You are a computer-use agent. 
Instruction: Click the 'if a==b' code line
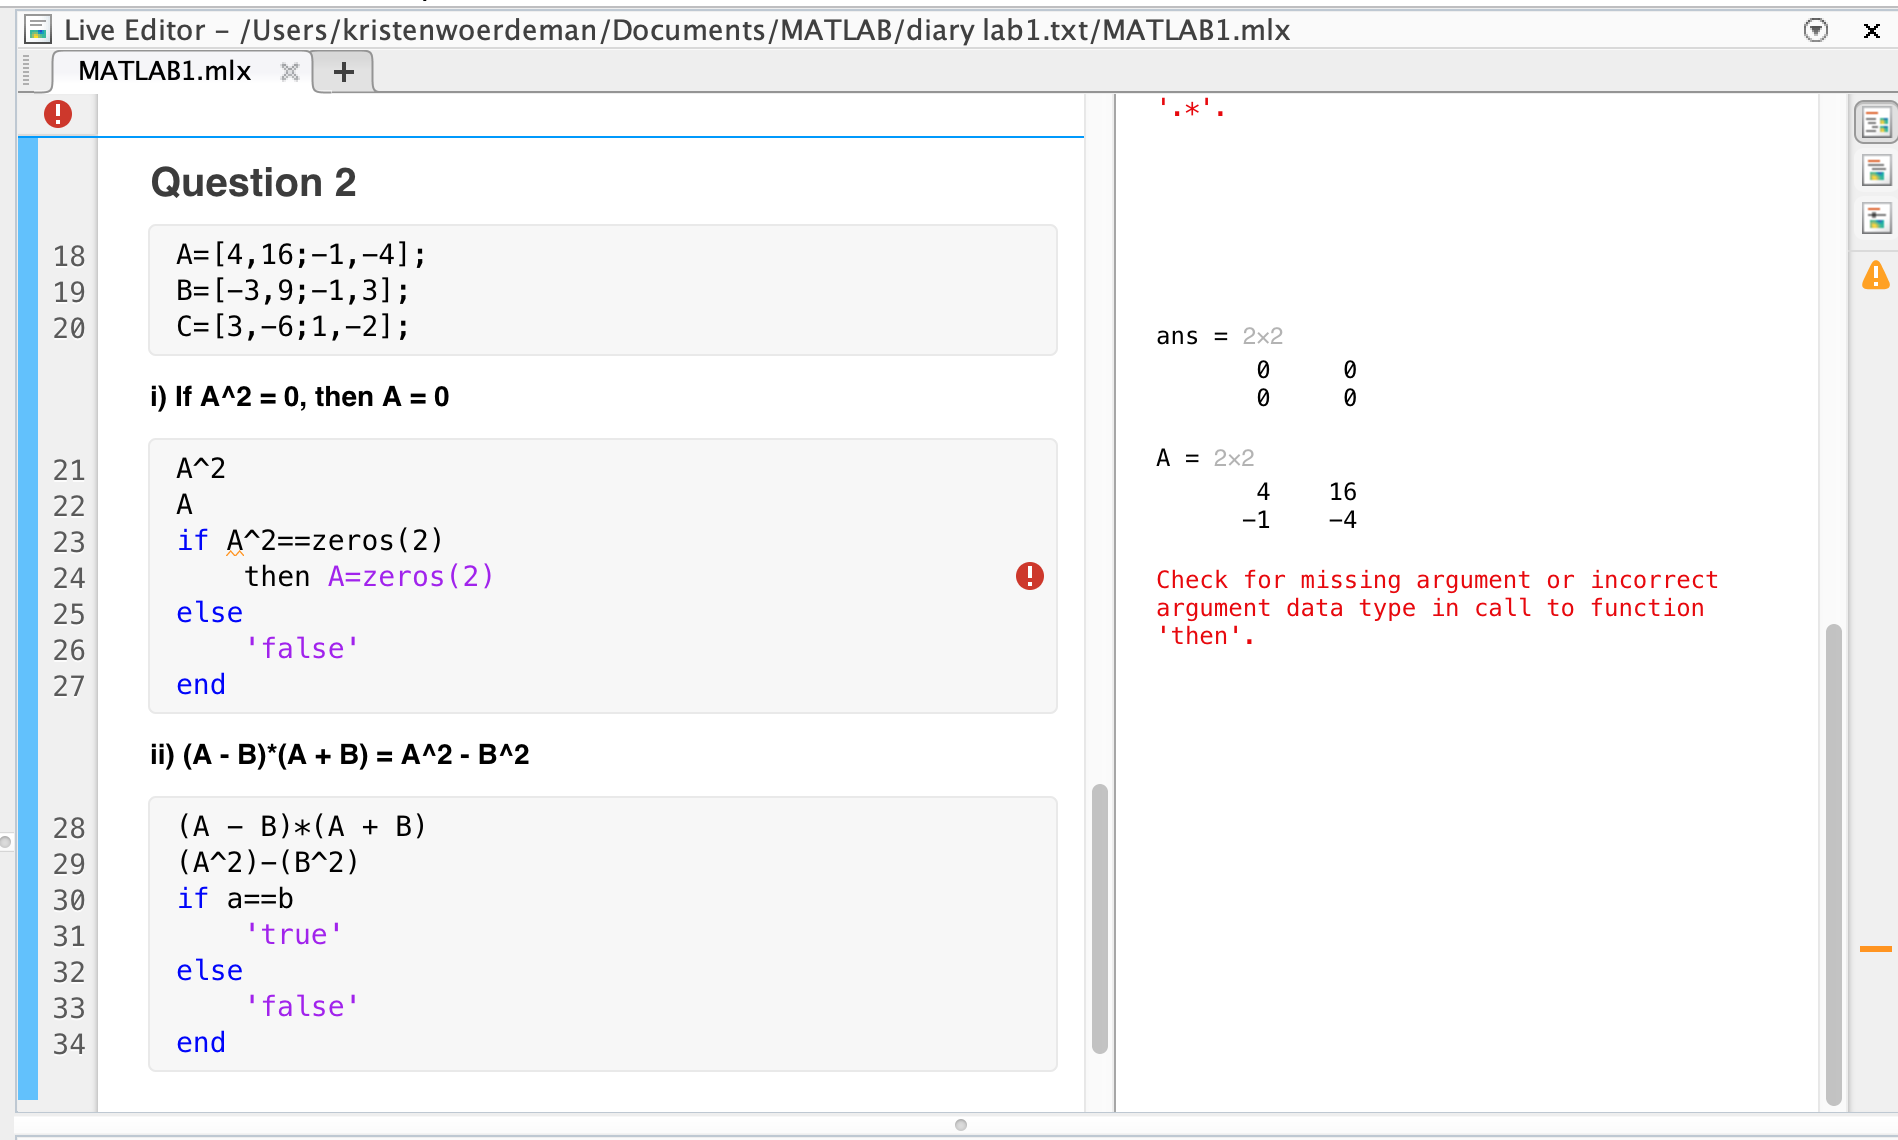click(235, 899)
